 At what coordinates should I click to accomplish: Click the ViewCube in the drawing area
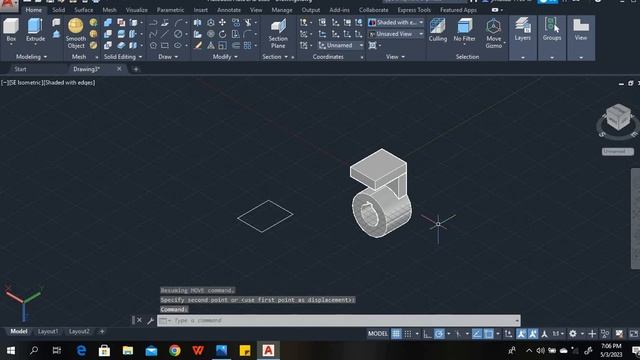click(618, 118)
